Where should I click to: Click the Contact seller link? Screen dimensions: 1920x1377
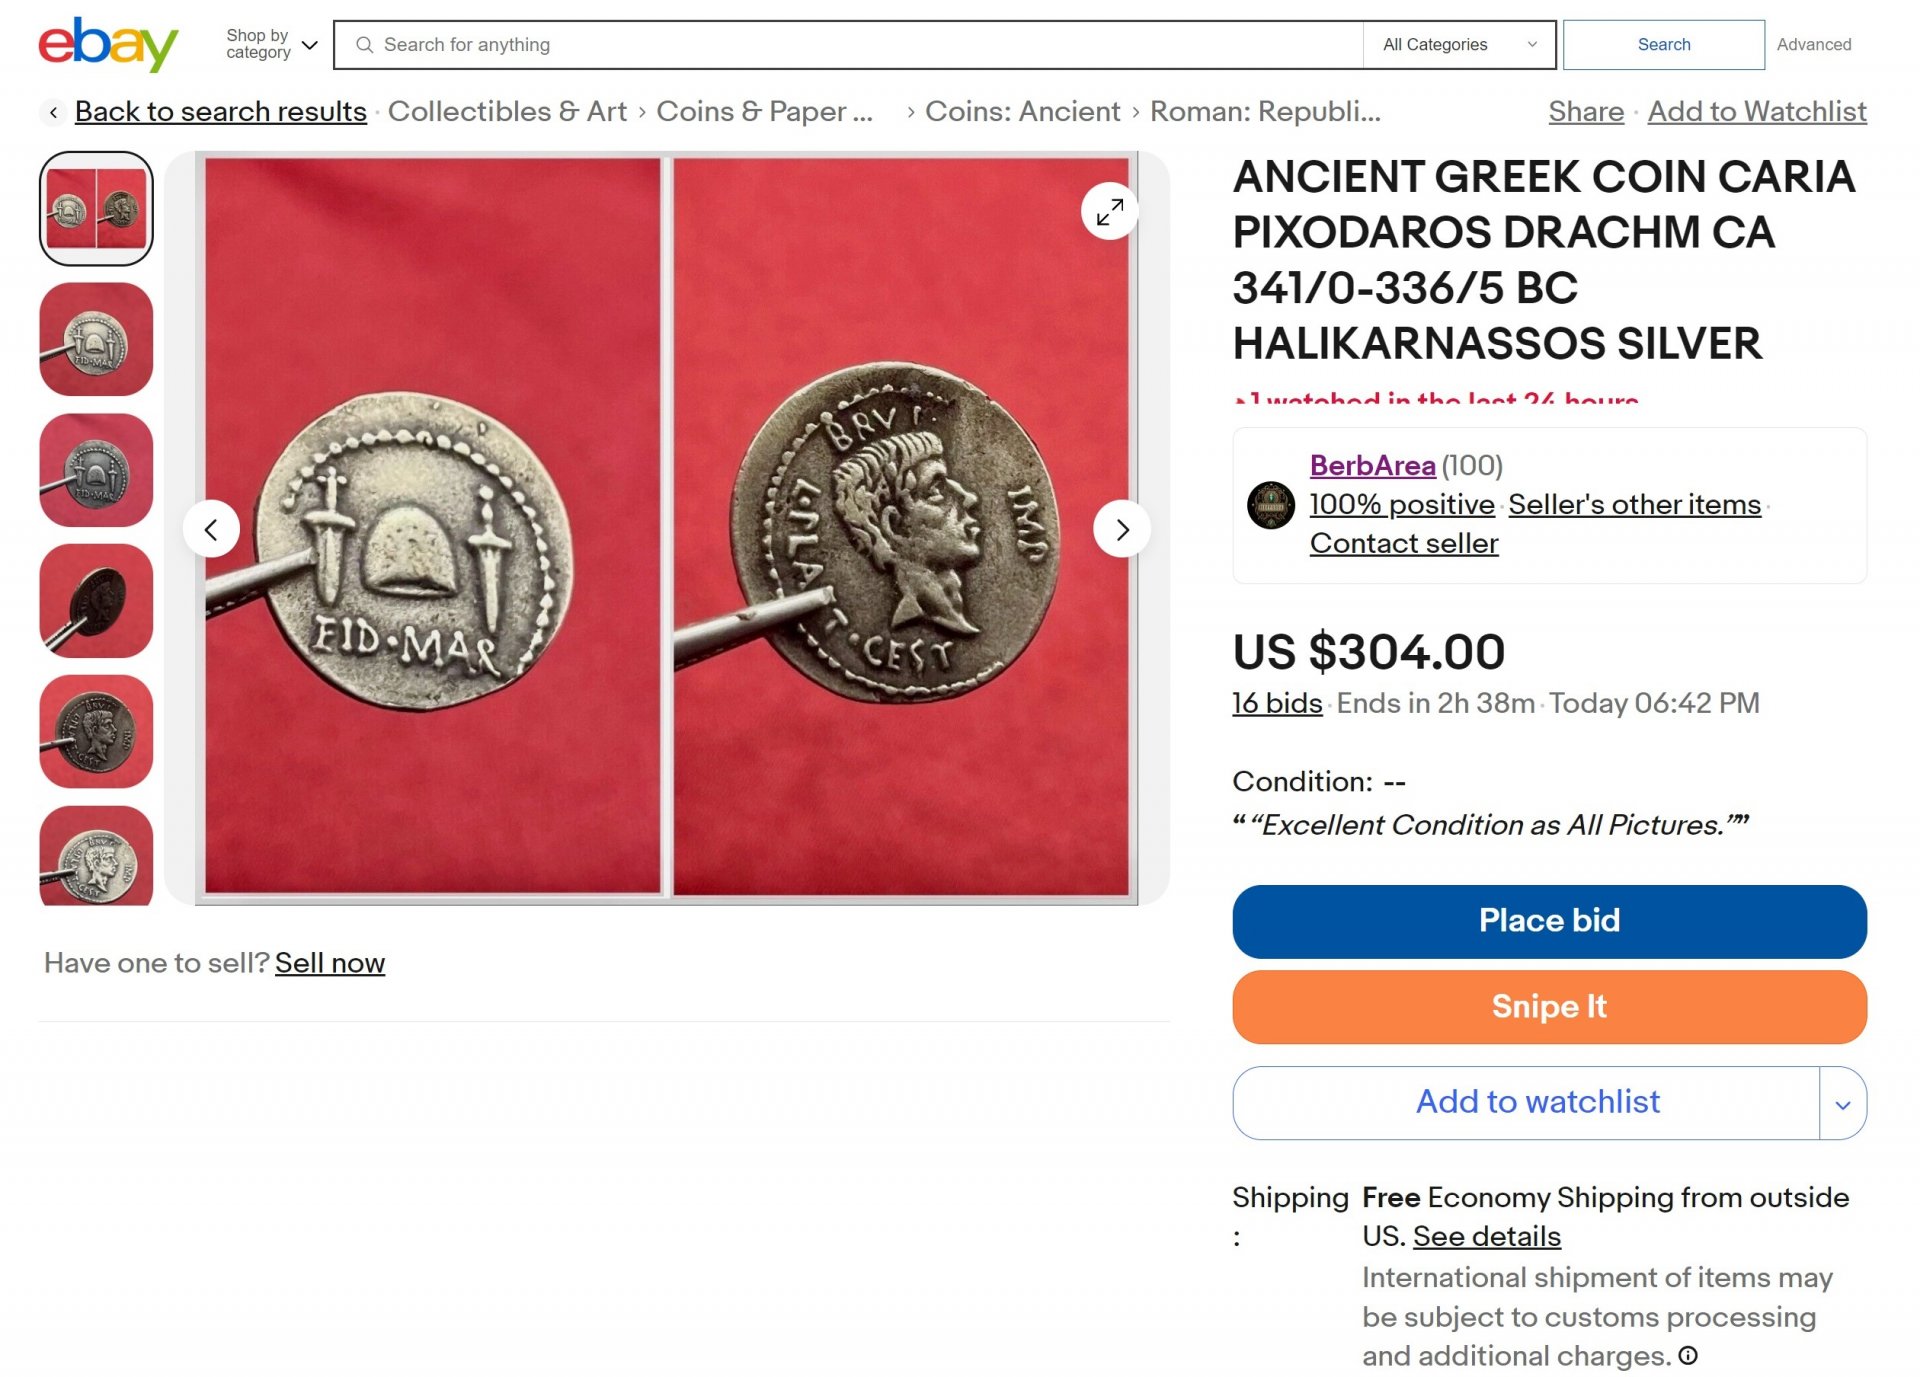click(x=1404, y=544)
